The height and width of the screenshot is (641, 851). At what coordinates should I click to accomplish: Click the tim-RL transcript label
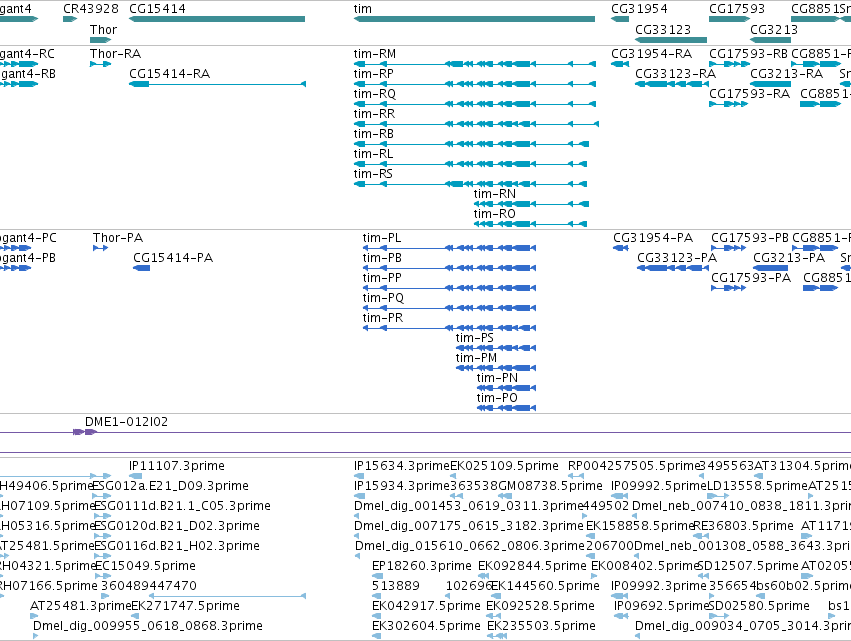click(x=373, y=154)
